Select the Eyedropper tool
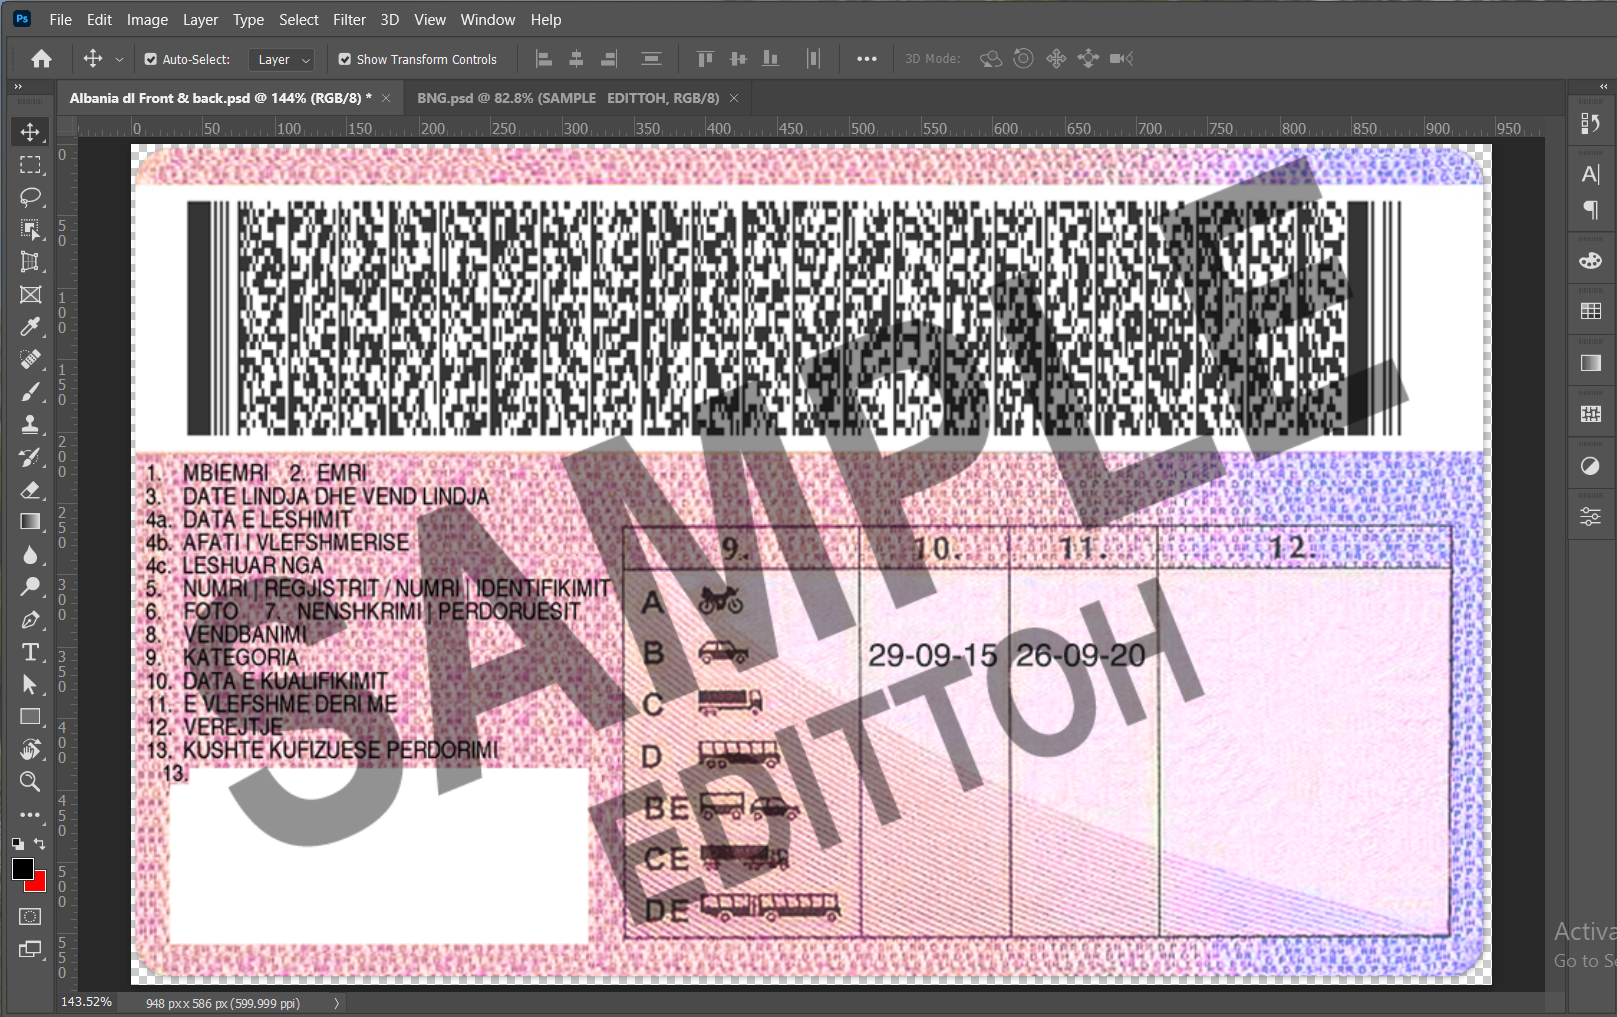 [x=30, y=327]
